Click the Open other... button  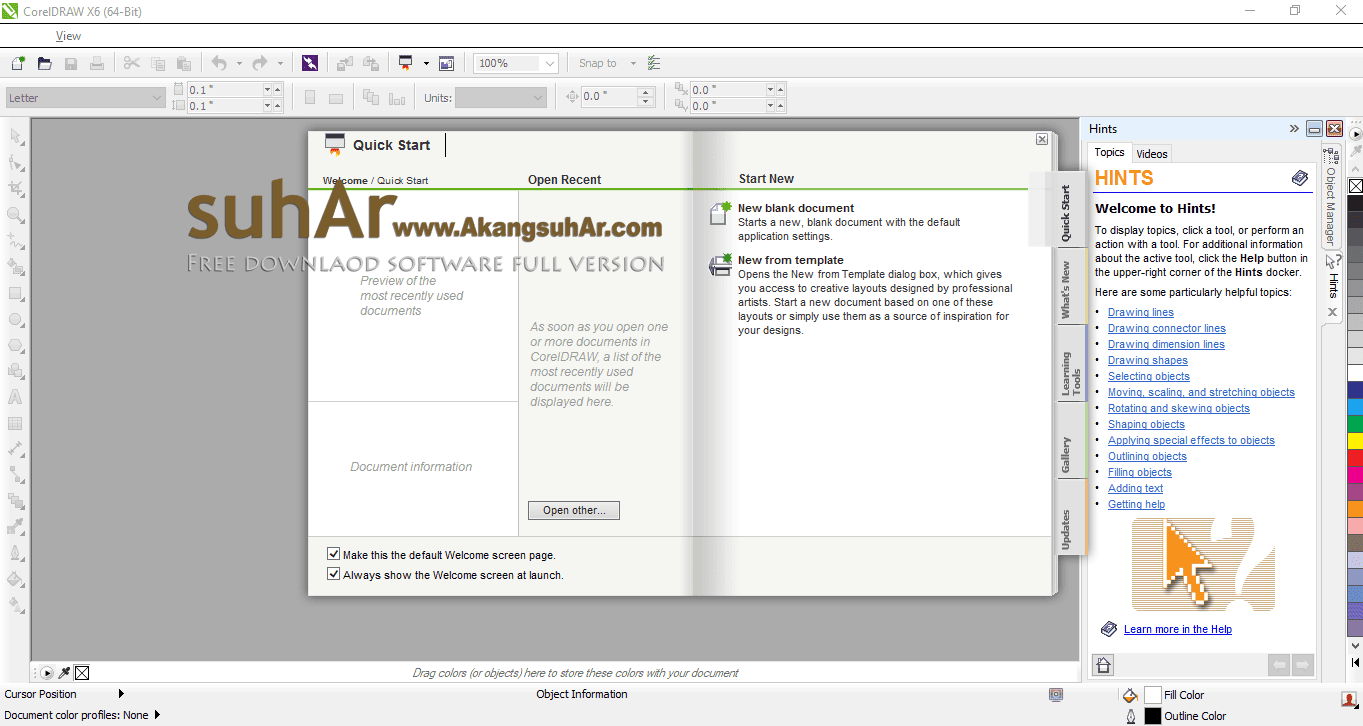(574, 510)
